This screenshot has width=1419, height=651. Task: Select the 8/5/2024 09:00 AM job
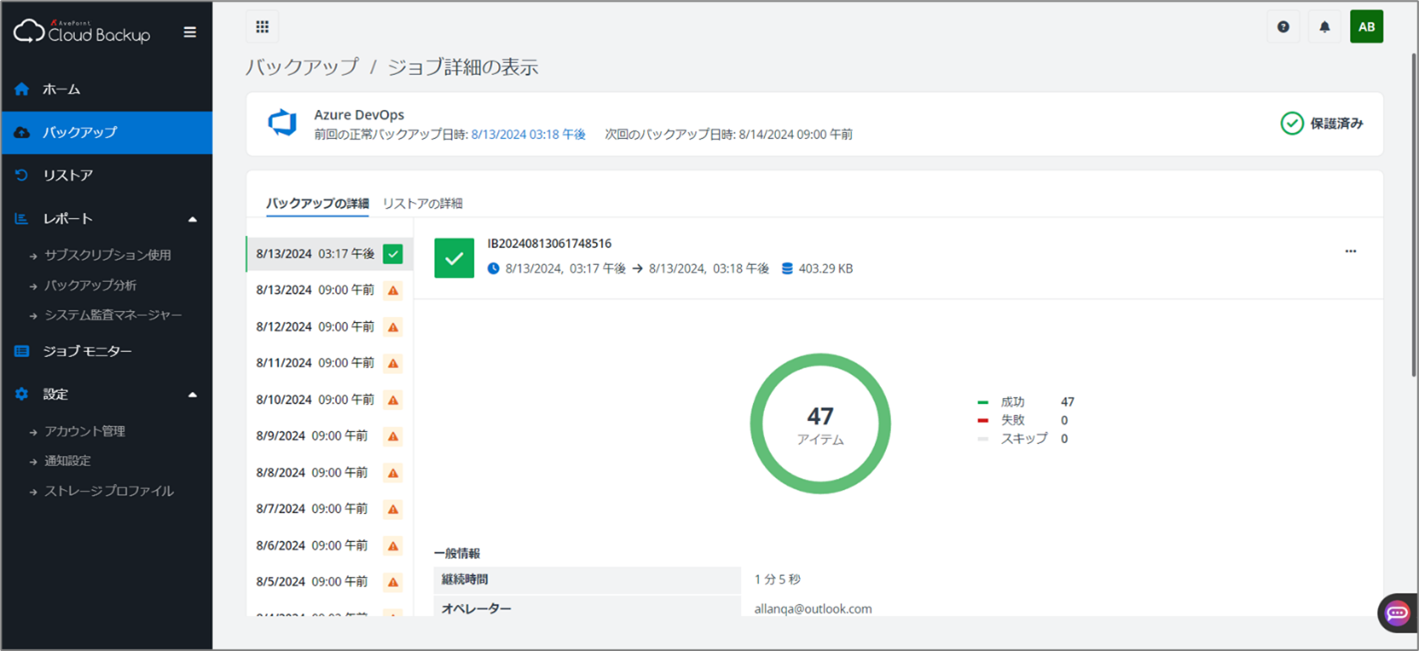pos(329,582)
